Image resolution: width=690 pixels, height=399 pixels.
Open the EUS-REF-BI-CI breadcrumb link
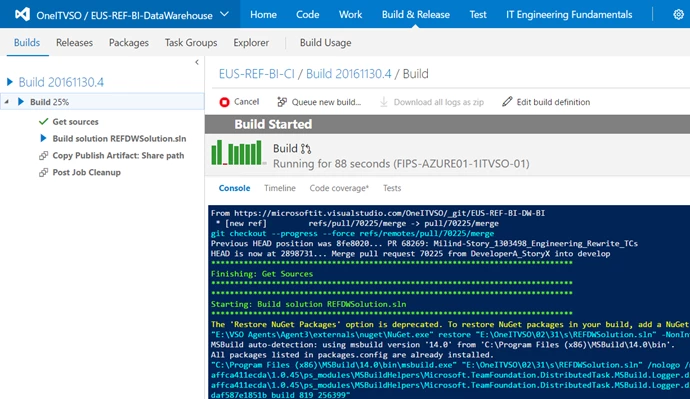click(257, 73)
